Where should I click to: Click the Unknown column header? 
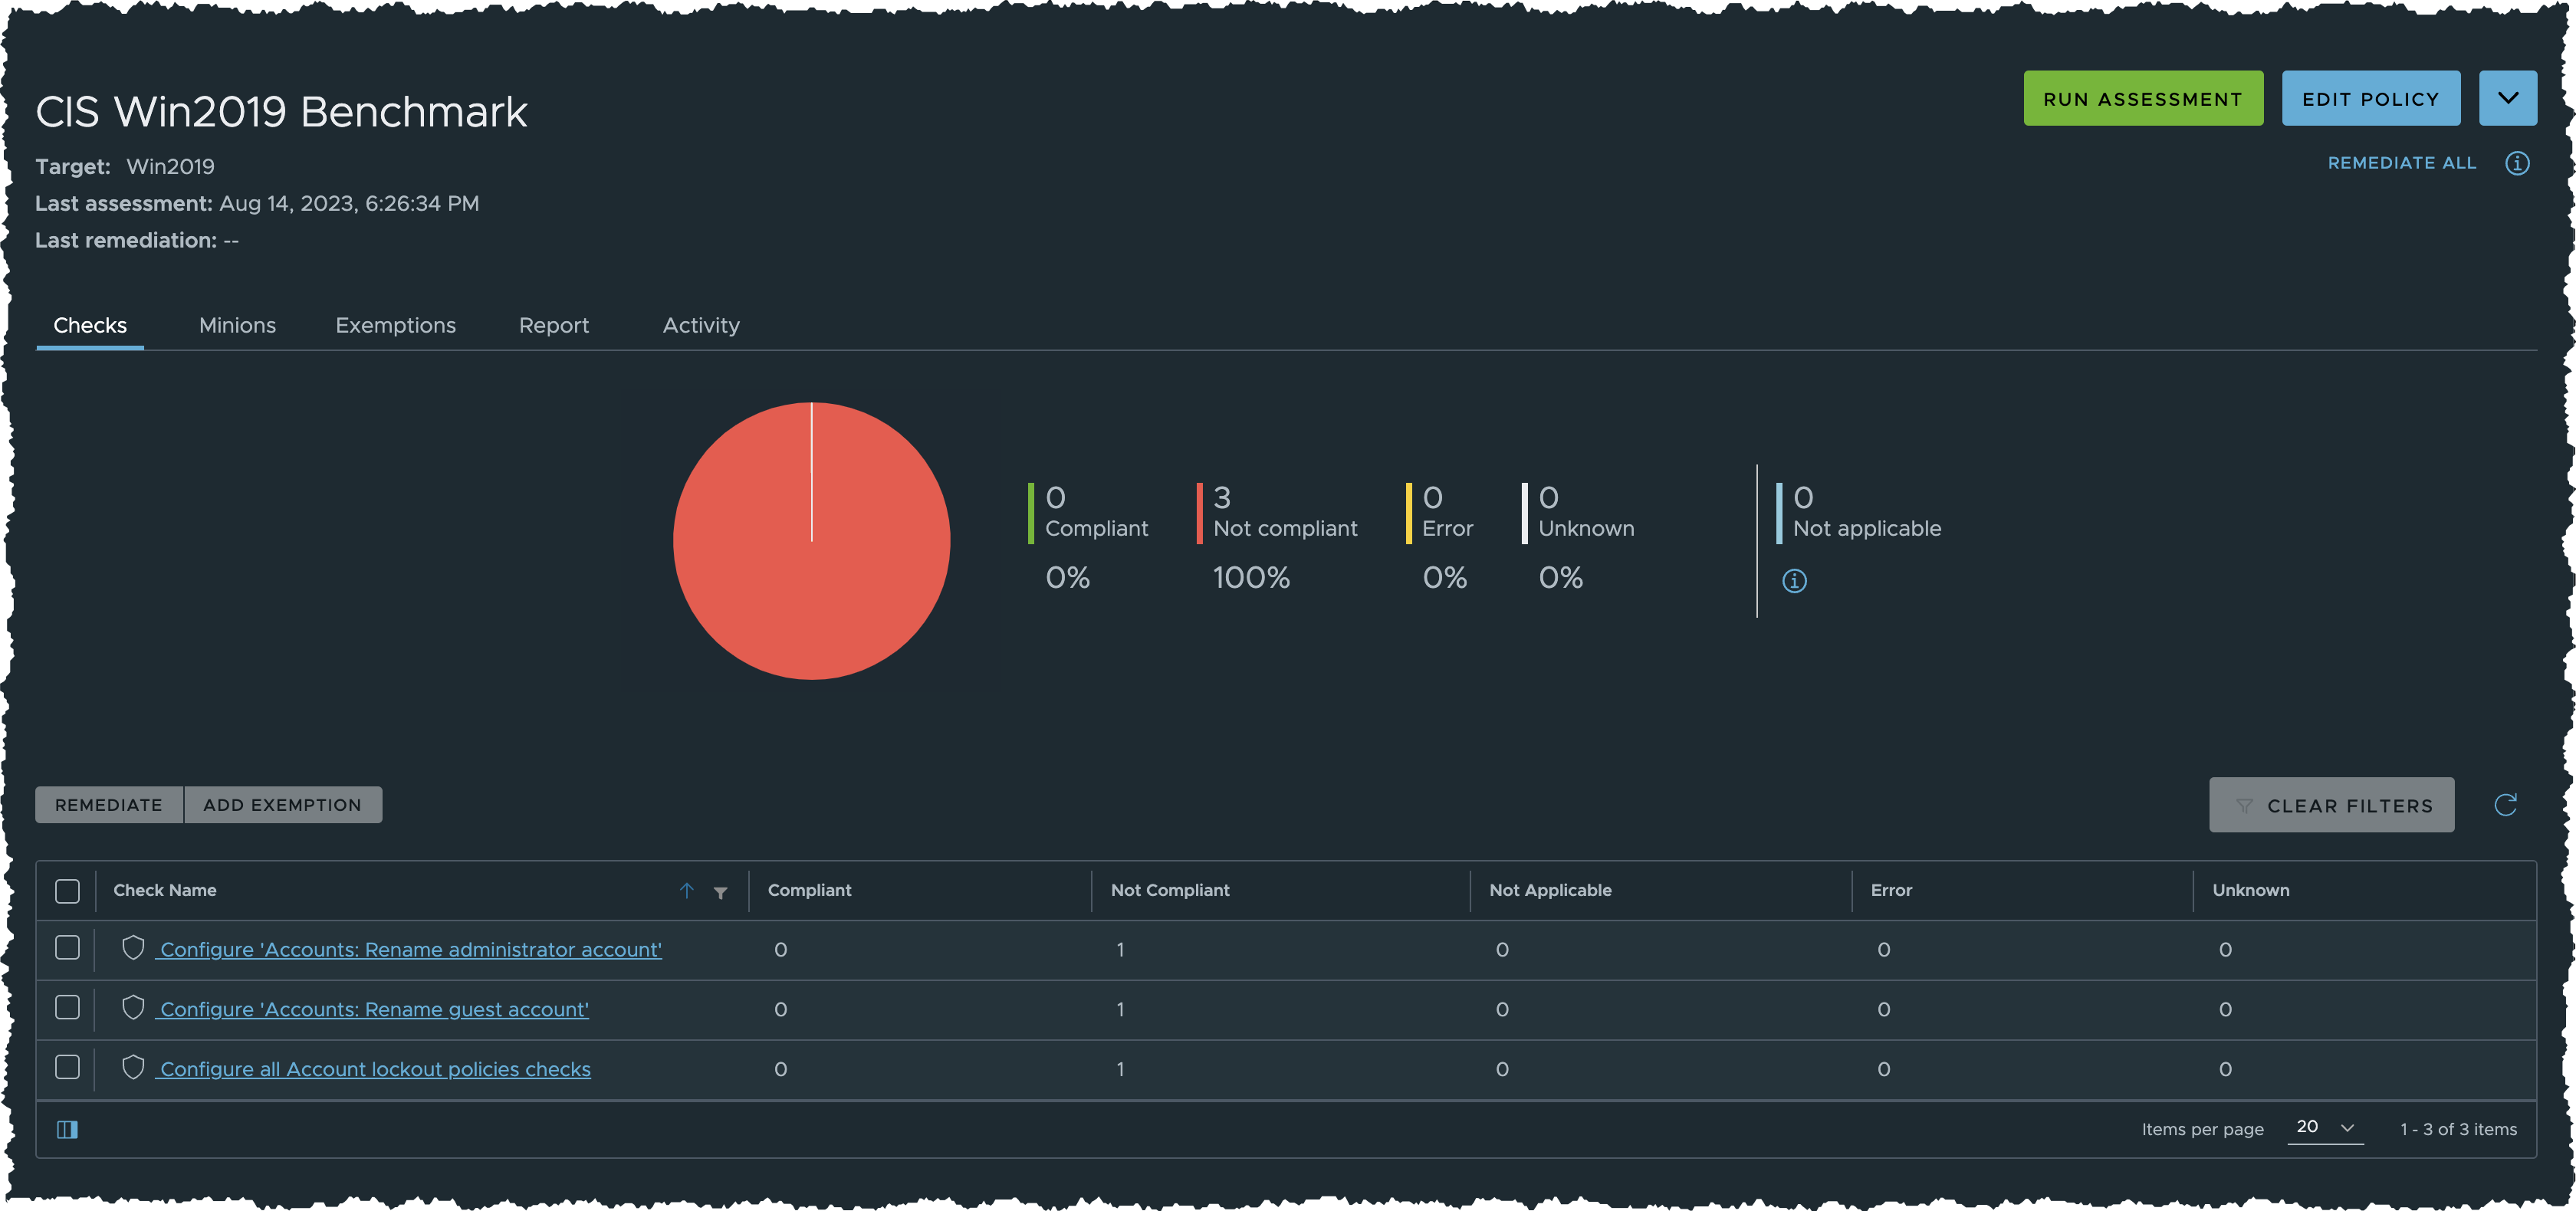coord(2250,890)
